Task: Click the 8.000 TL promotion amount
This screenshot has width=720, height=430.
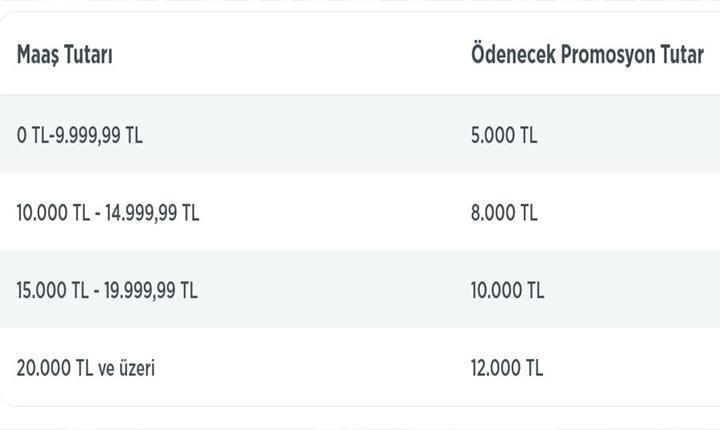Action: pyautogui.click(x=503, y=212)
